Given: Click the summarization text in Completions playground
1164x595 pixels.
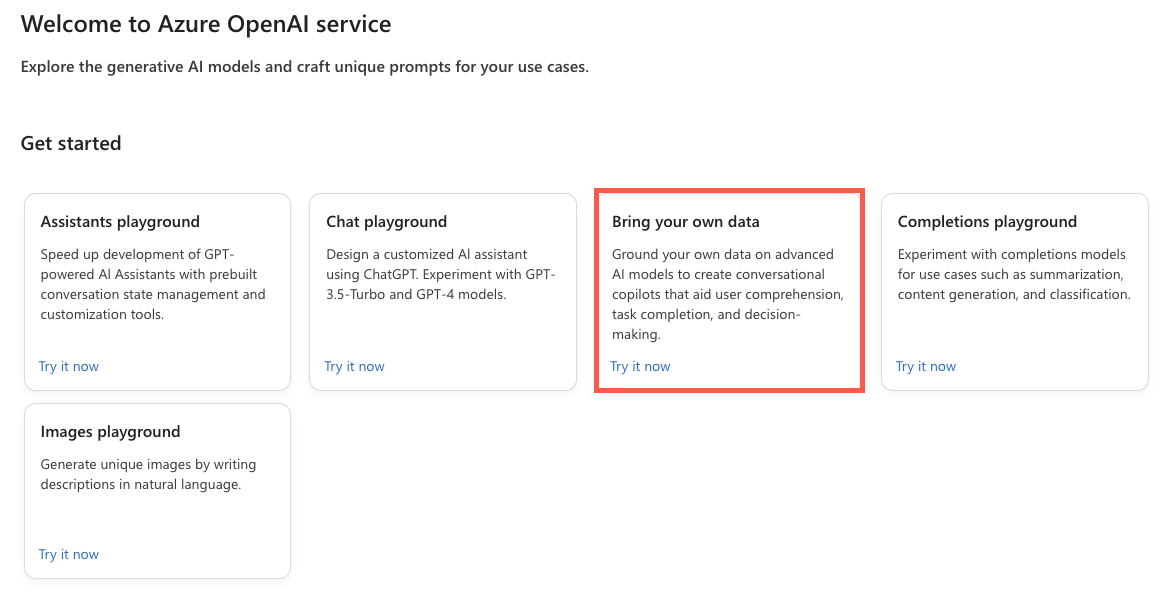Looking at the screenshot, I should pyautogui.click(x=1061, y=274).
